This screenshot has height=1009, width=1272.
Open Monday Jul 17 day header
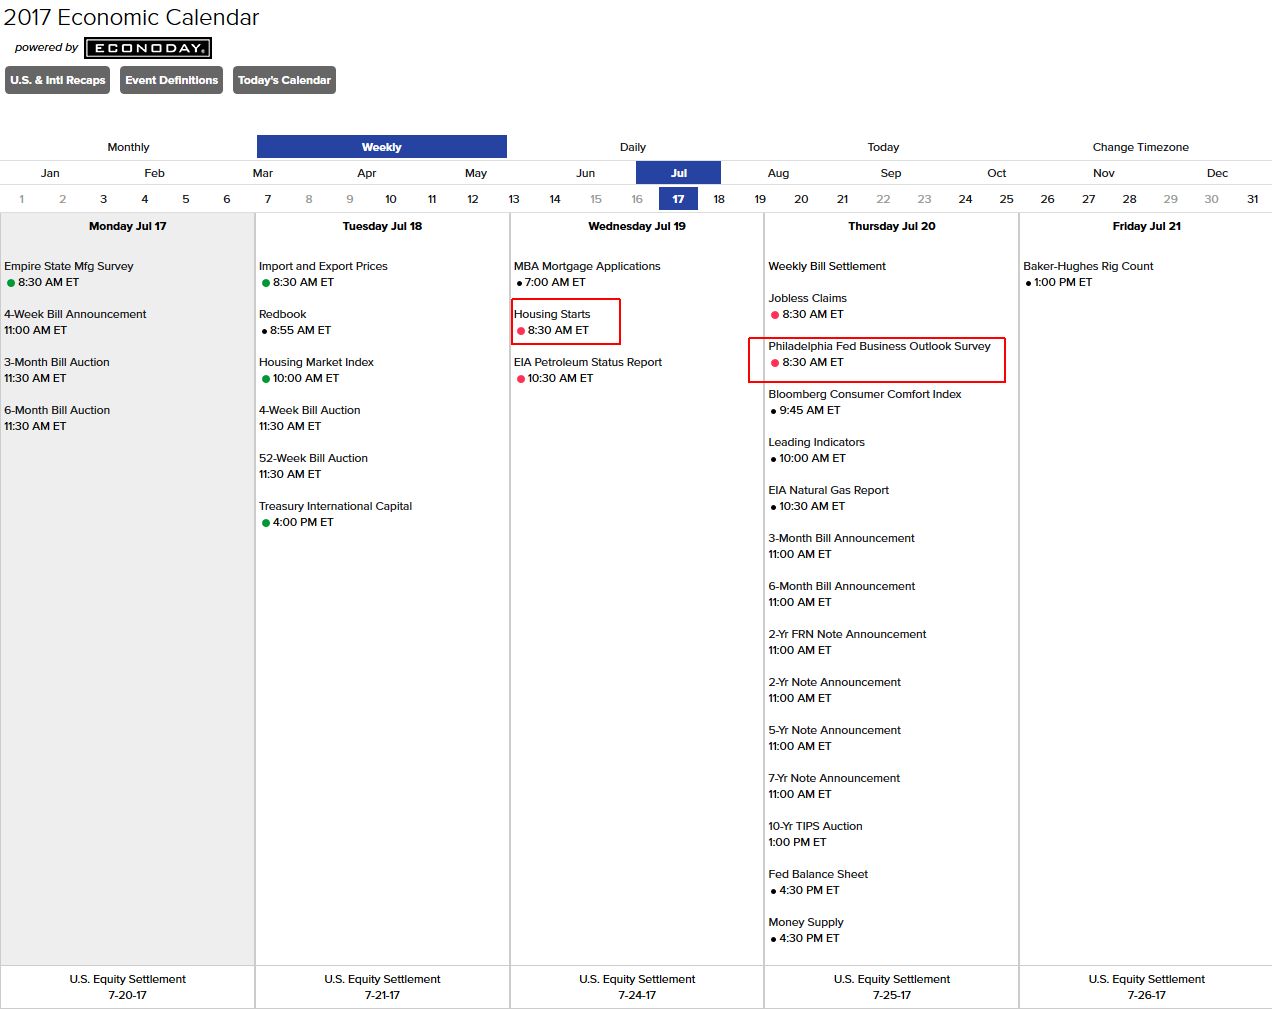point(128,226)
